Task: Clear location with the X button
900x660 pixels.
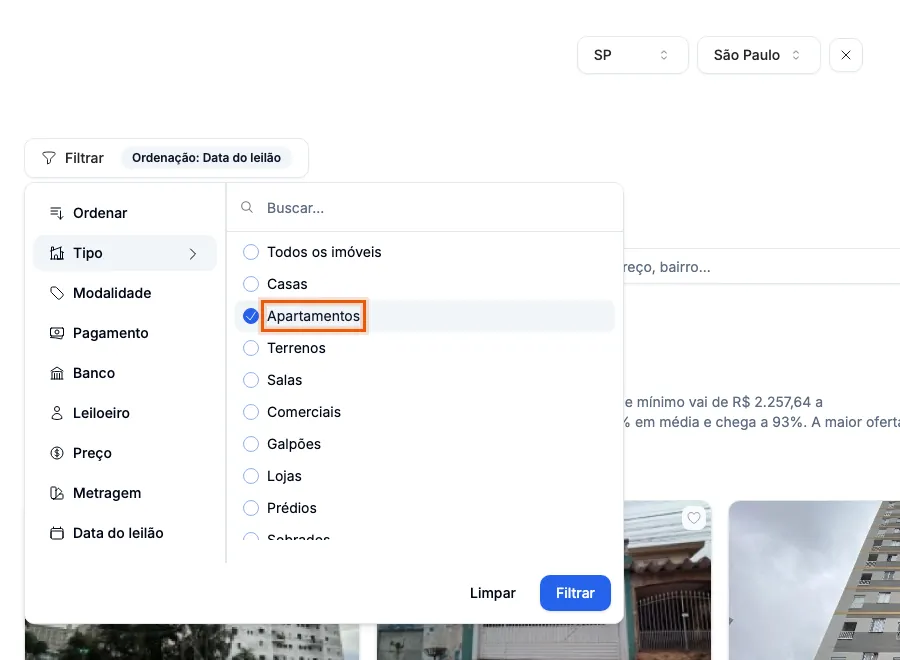Action: coord(845,55)
